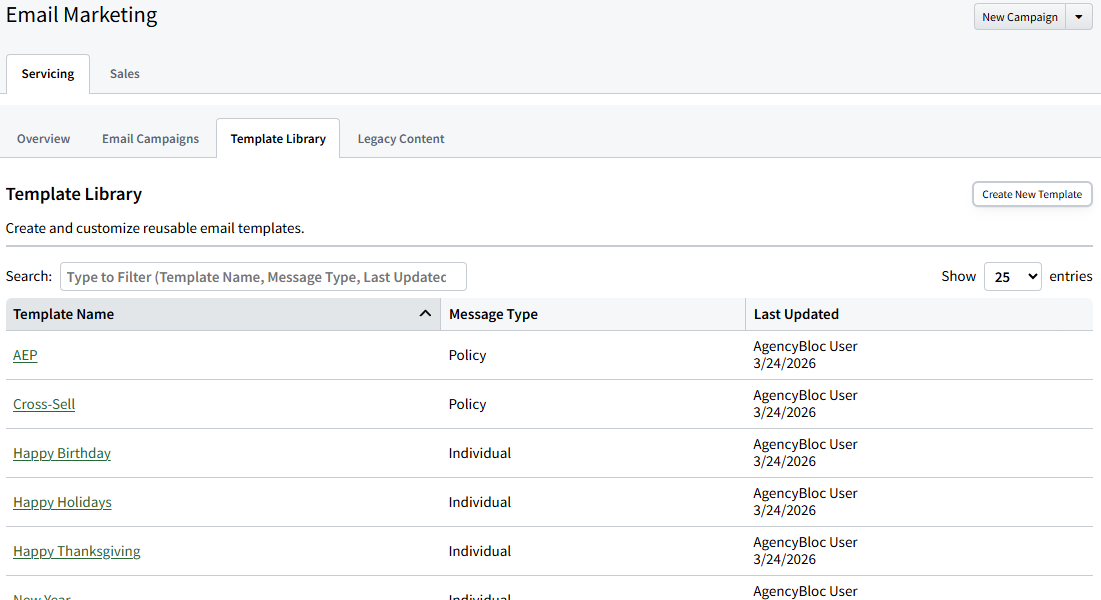Image resolution: width=1101 pixels, height=600 pixels.
Task: Click Create New Template
Action: 1032,194
